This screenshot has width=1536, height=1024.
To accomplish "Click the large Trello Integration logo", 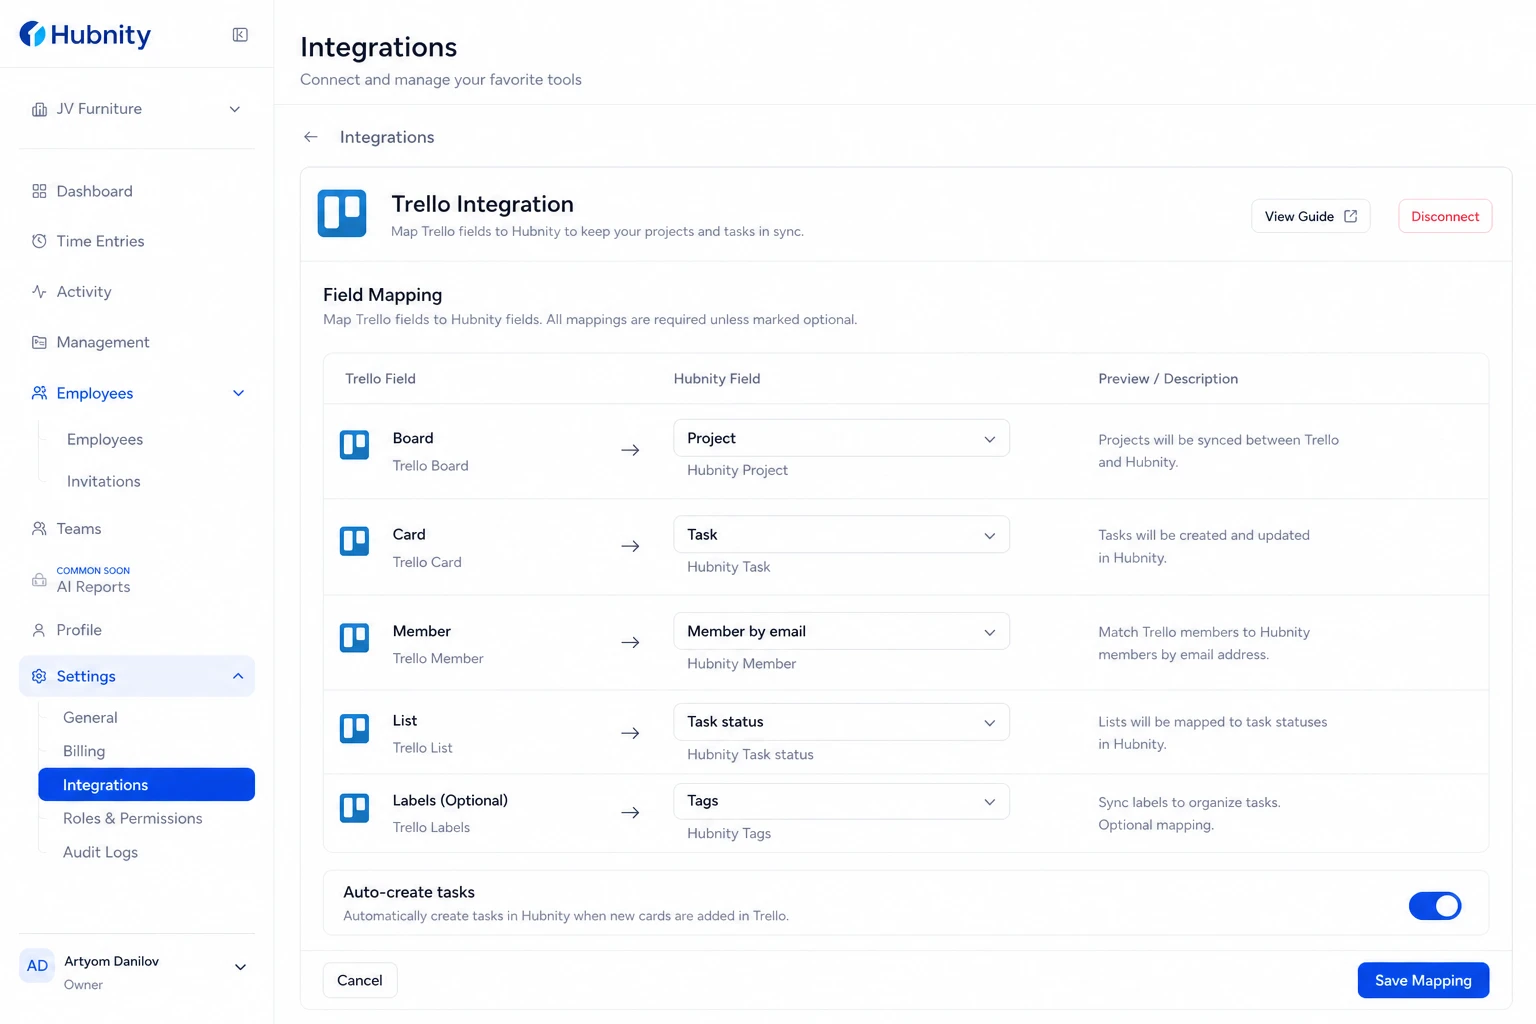I will [x=342, y=213].
